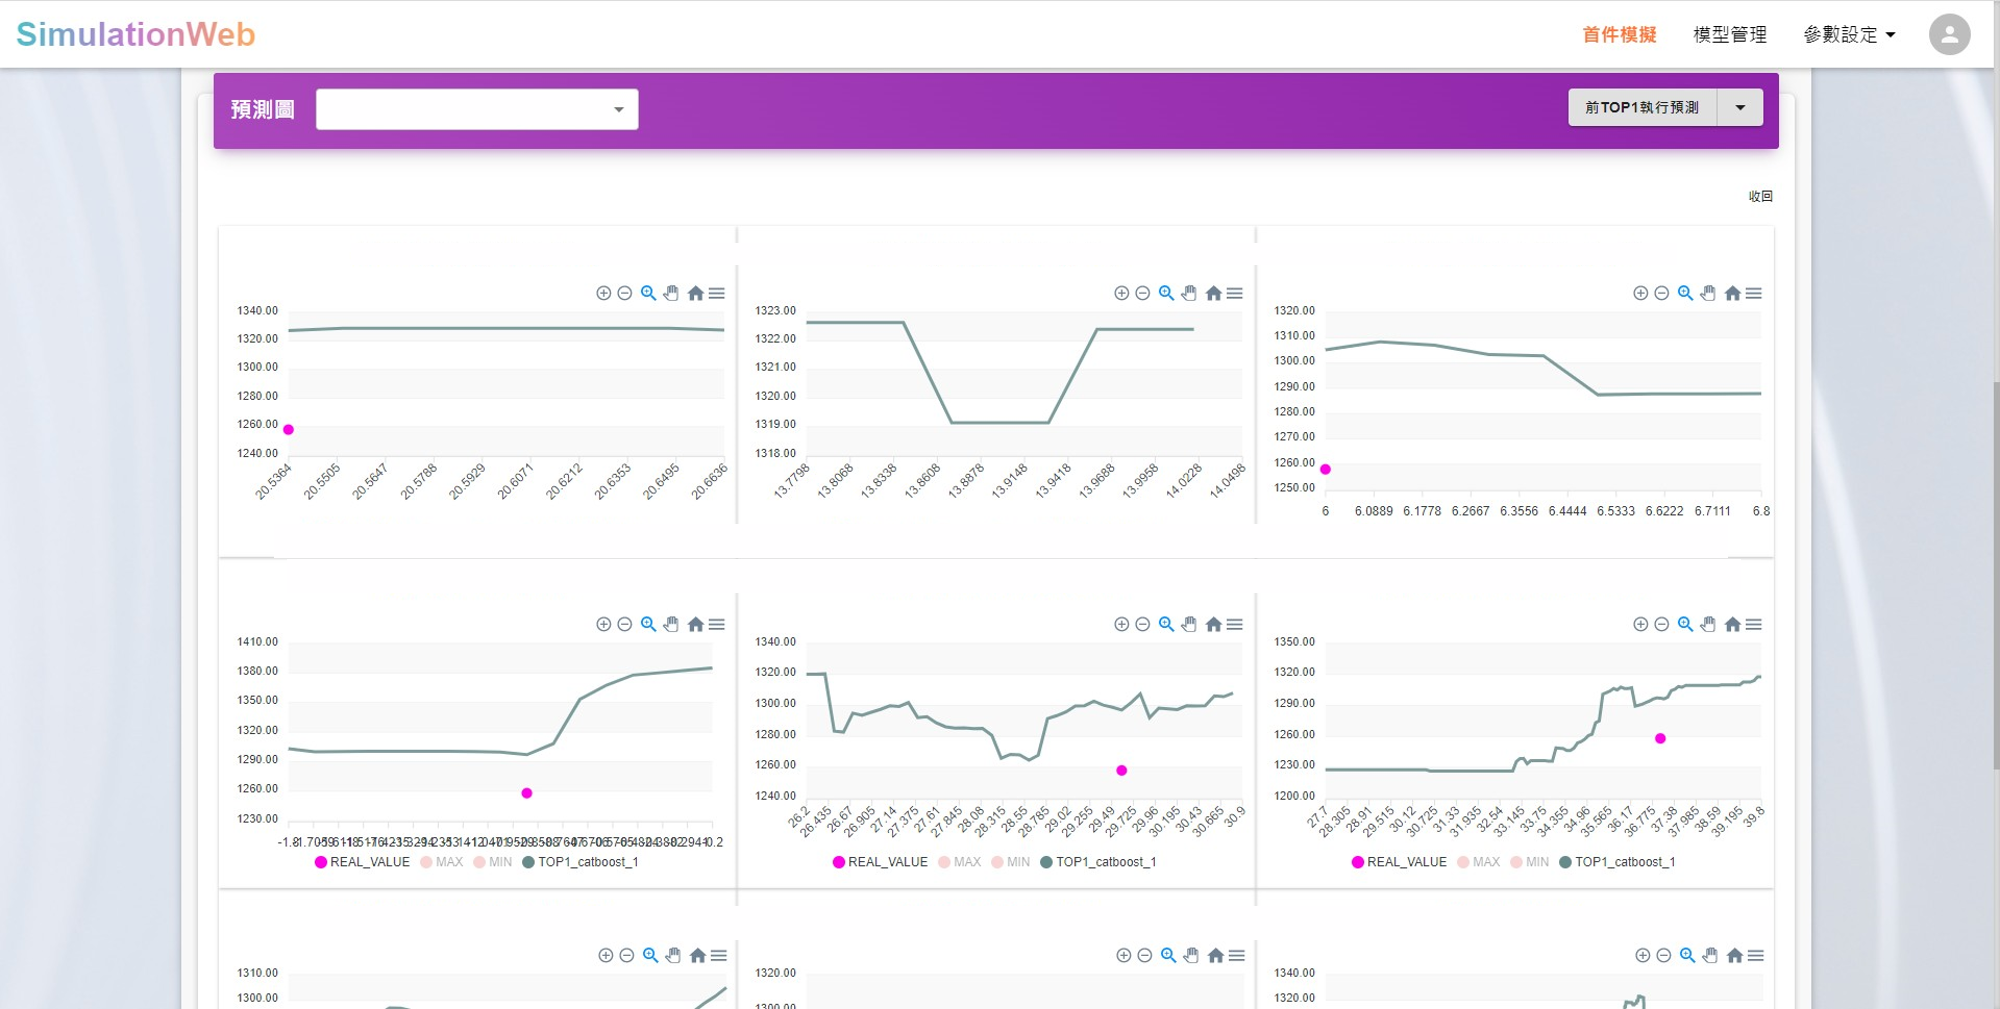This screenshot has height=1009, width=2000.
Task: Select the magnifier zoom tool on the 20.5364 chart
Action: pos(648,293)
